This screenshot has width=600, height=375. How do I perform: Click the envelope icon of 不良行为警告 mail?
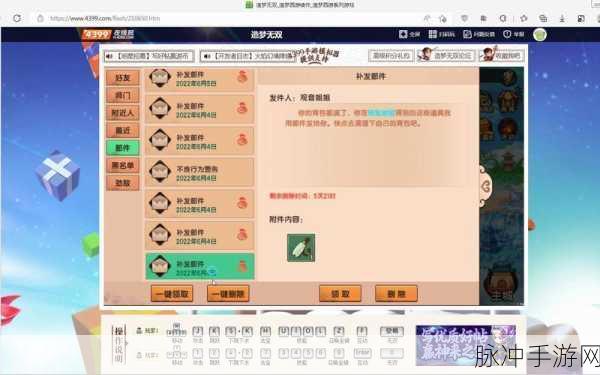(160, 172)
